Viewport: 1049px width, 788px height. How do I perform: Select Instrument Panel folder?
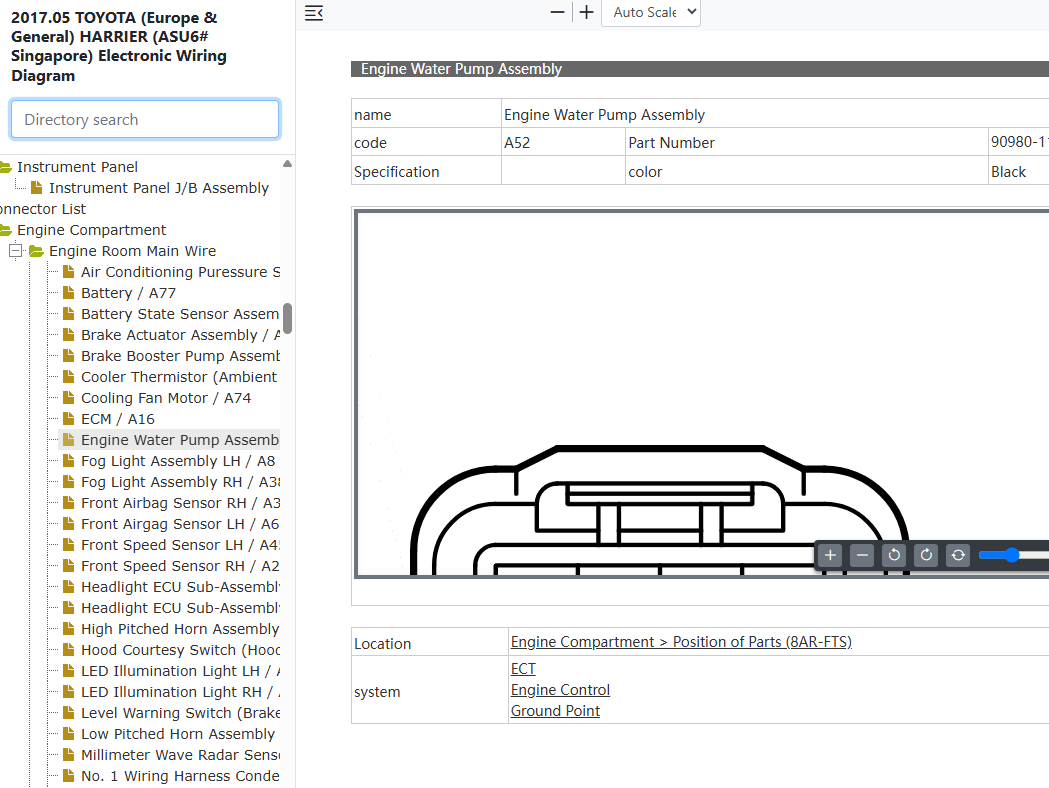[78, 167]
